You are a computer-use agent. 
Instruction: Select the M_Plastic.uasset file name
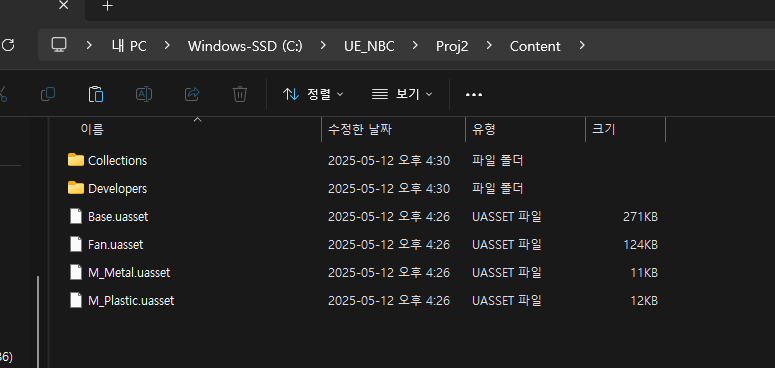point(131,301)
